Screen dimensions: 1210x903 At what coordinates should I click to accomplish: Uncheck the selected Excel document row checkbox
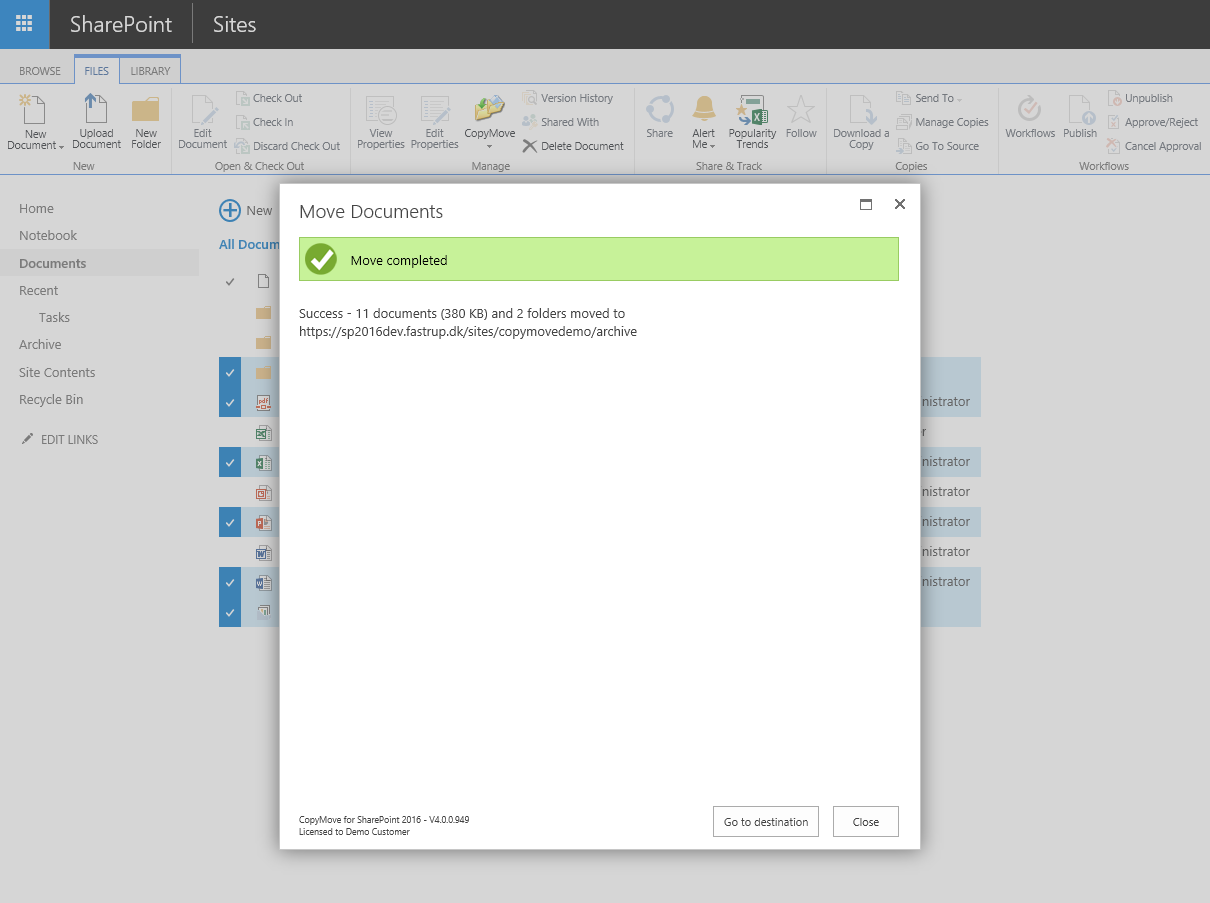click(x=230, y=462)
